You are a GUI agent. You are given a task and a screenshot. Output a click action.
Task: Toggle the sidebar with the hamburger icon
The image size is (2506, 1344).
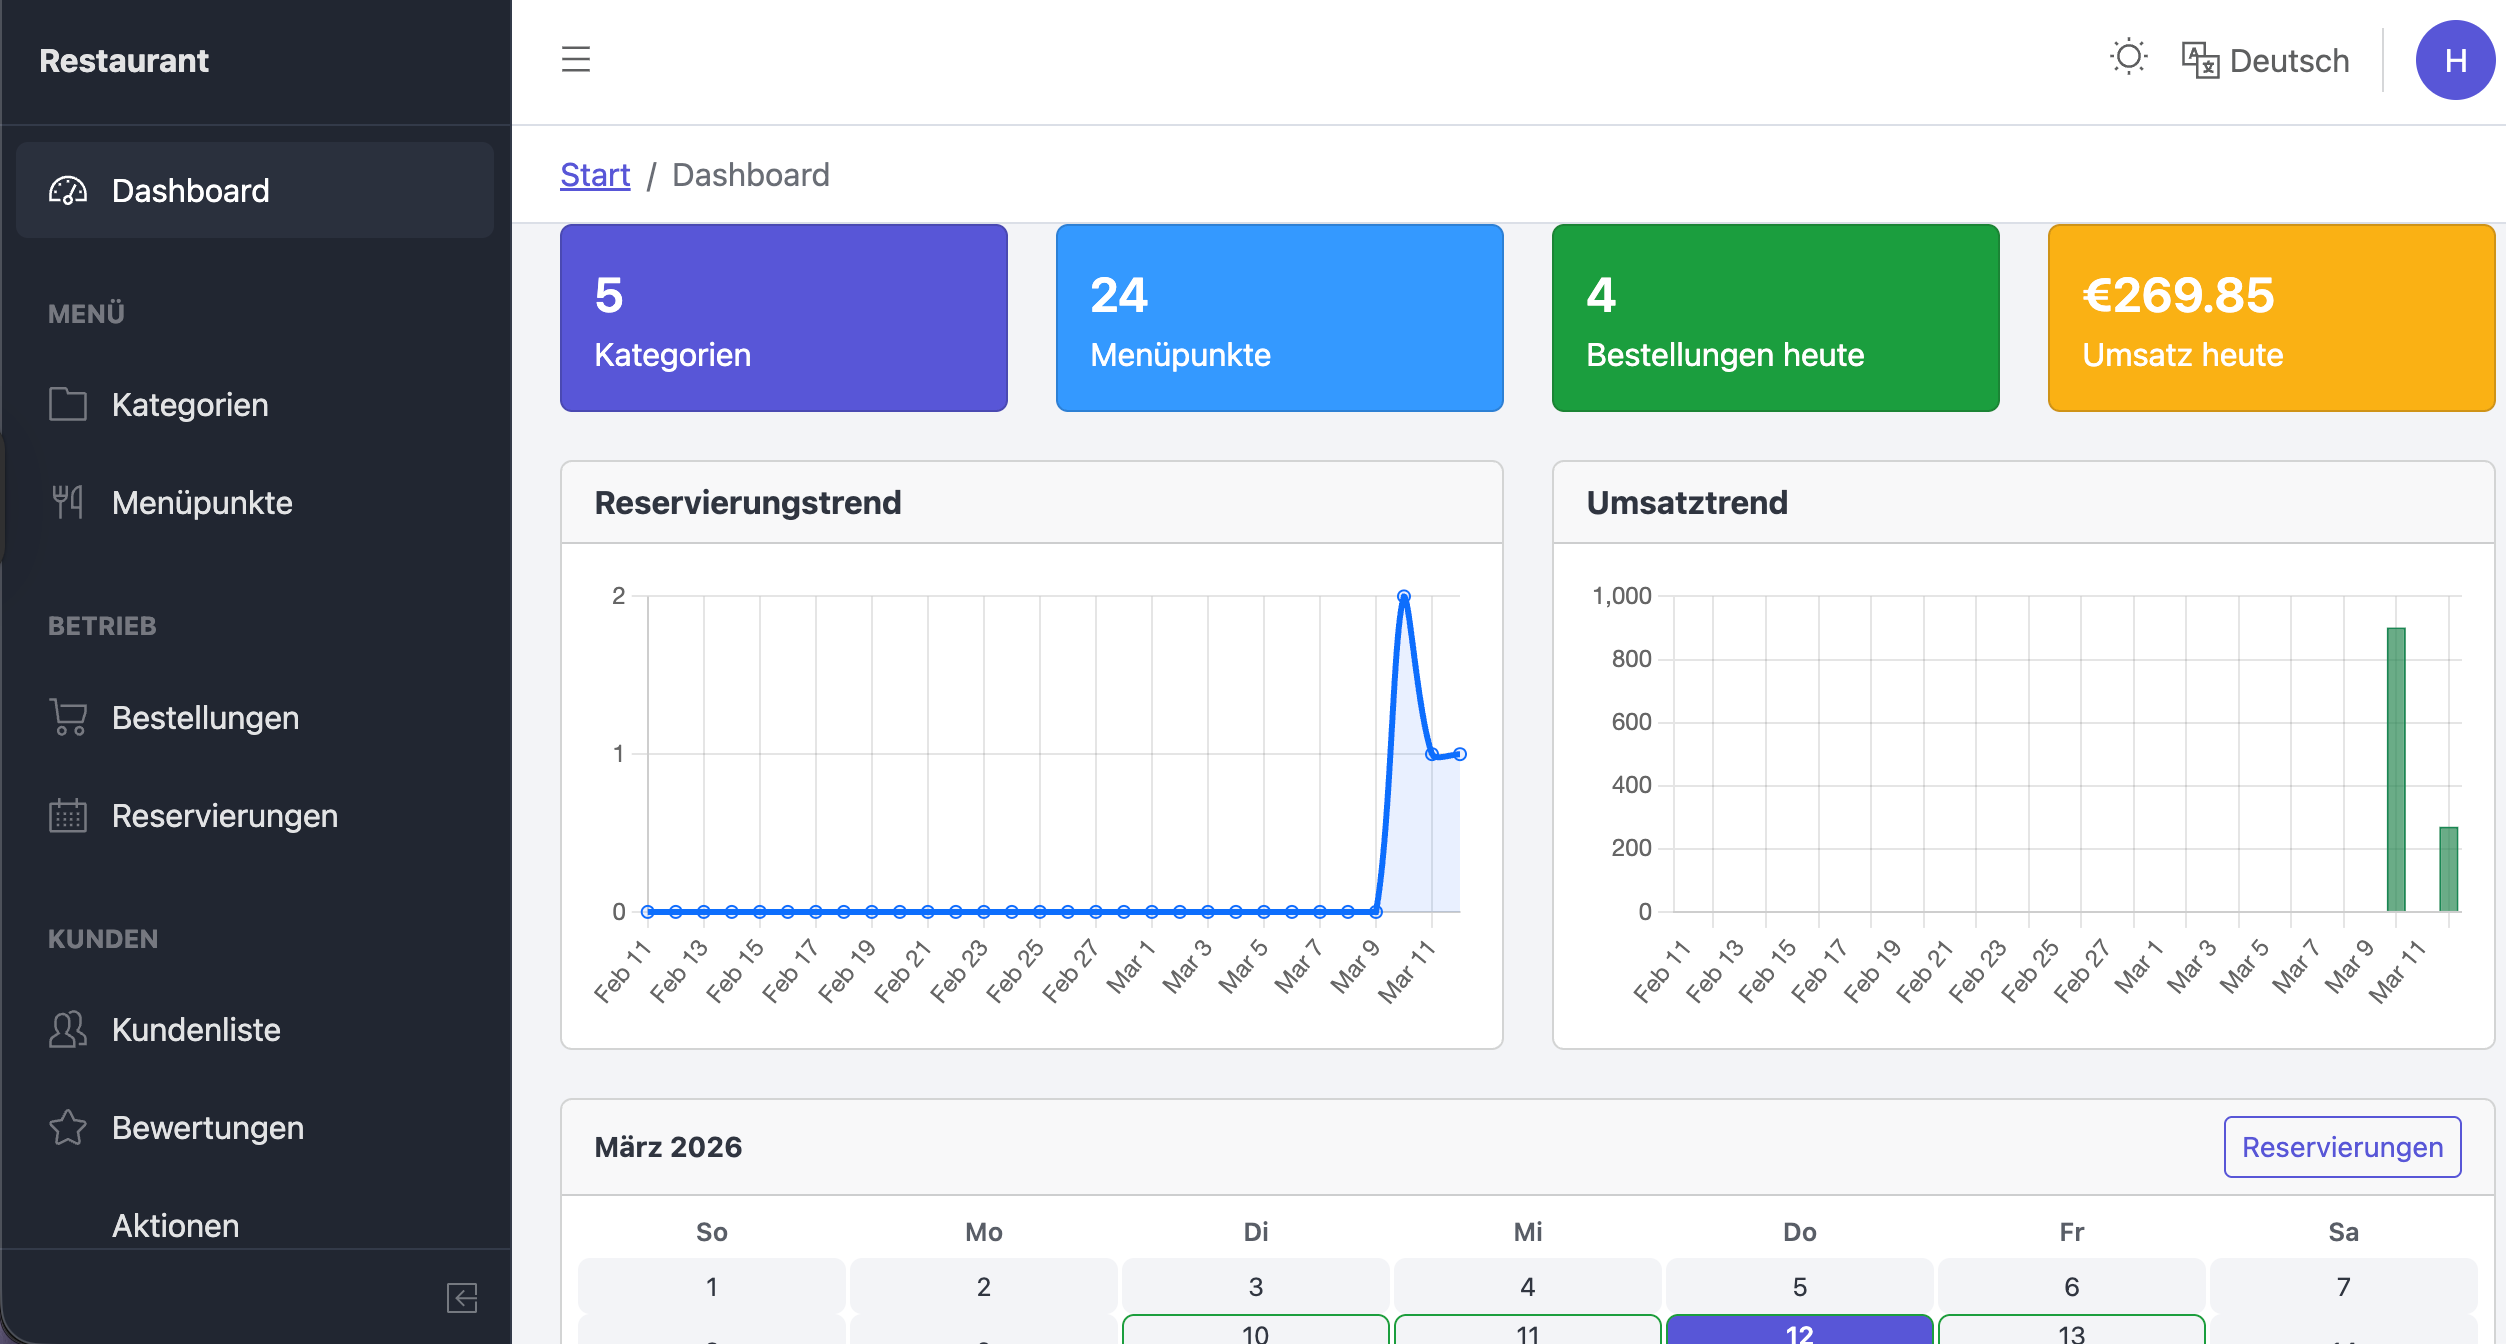pyautogui.click(x=576, y=60)
